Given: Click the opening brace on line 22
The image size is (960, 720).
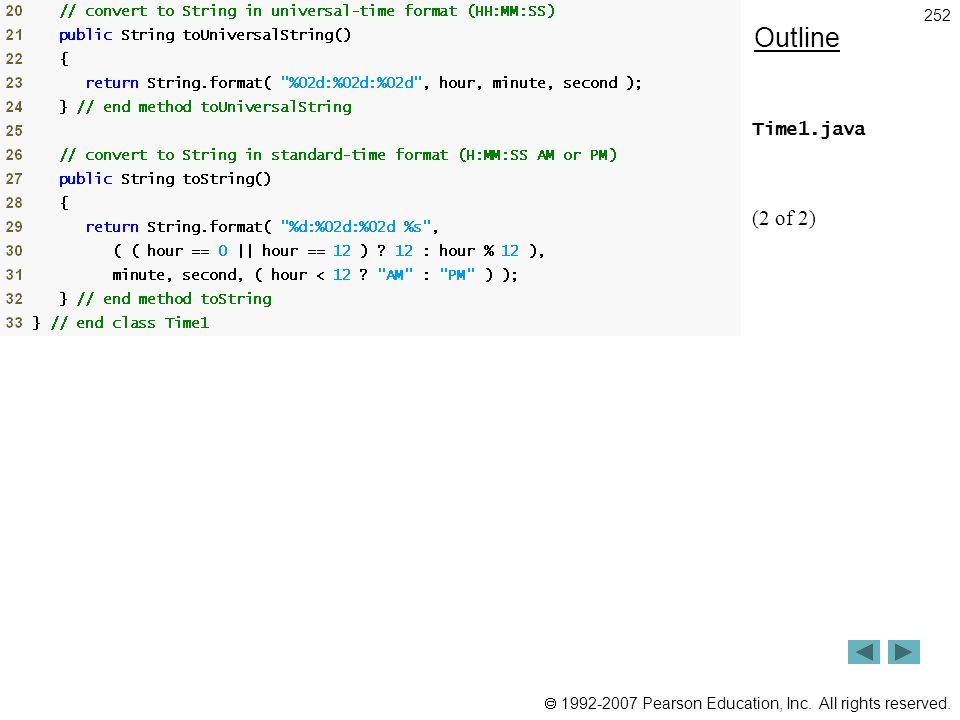Looking at the screenshot, I should tap(64, 59).
